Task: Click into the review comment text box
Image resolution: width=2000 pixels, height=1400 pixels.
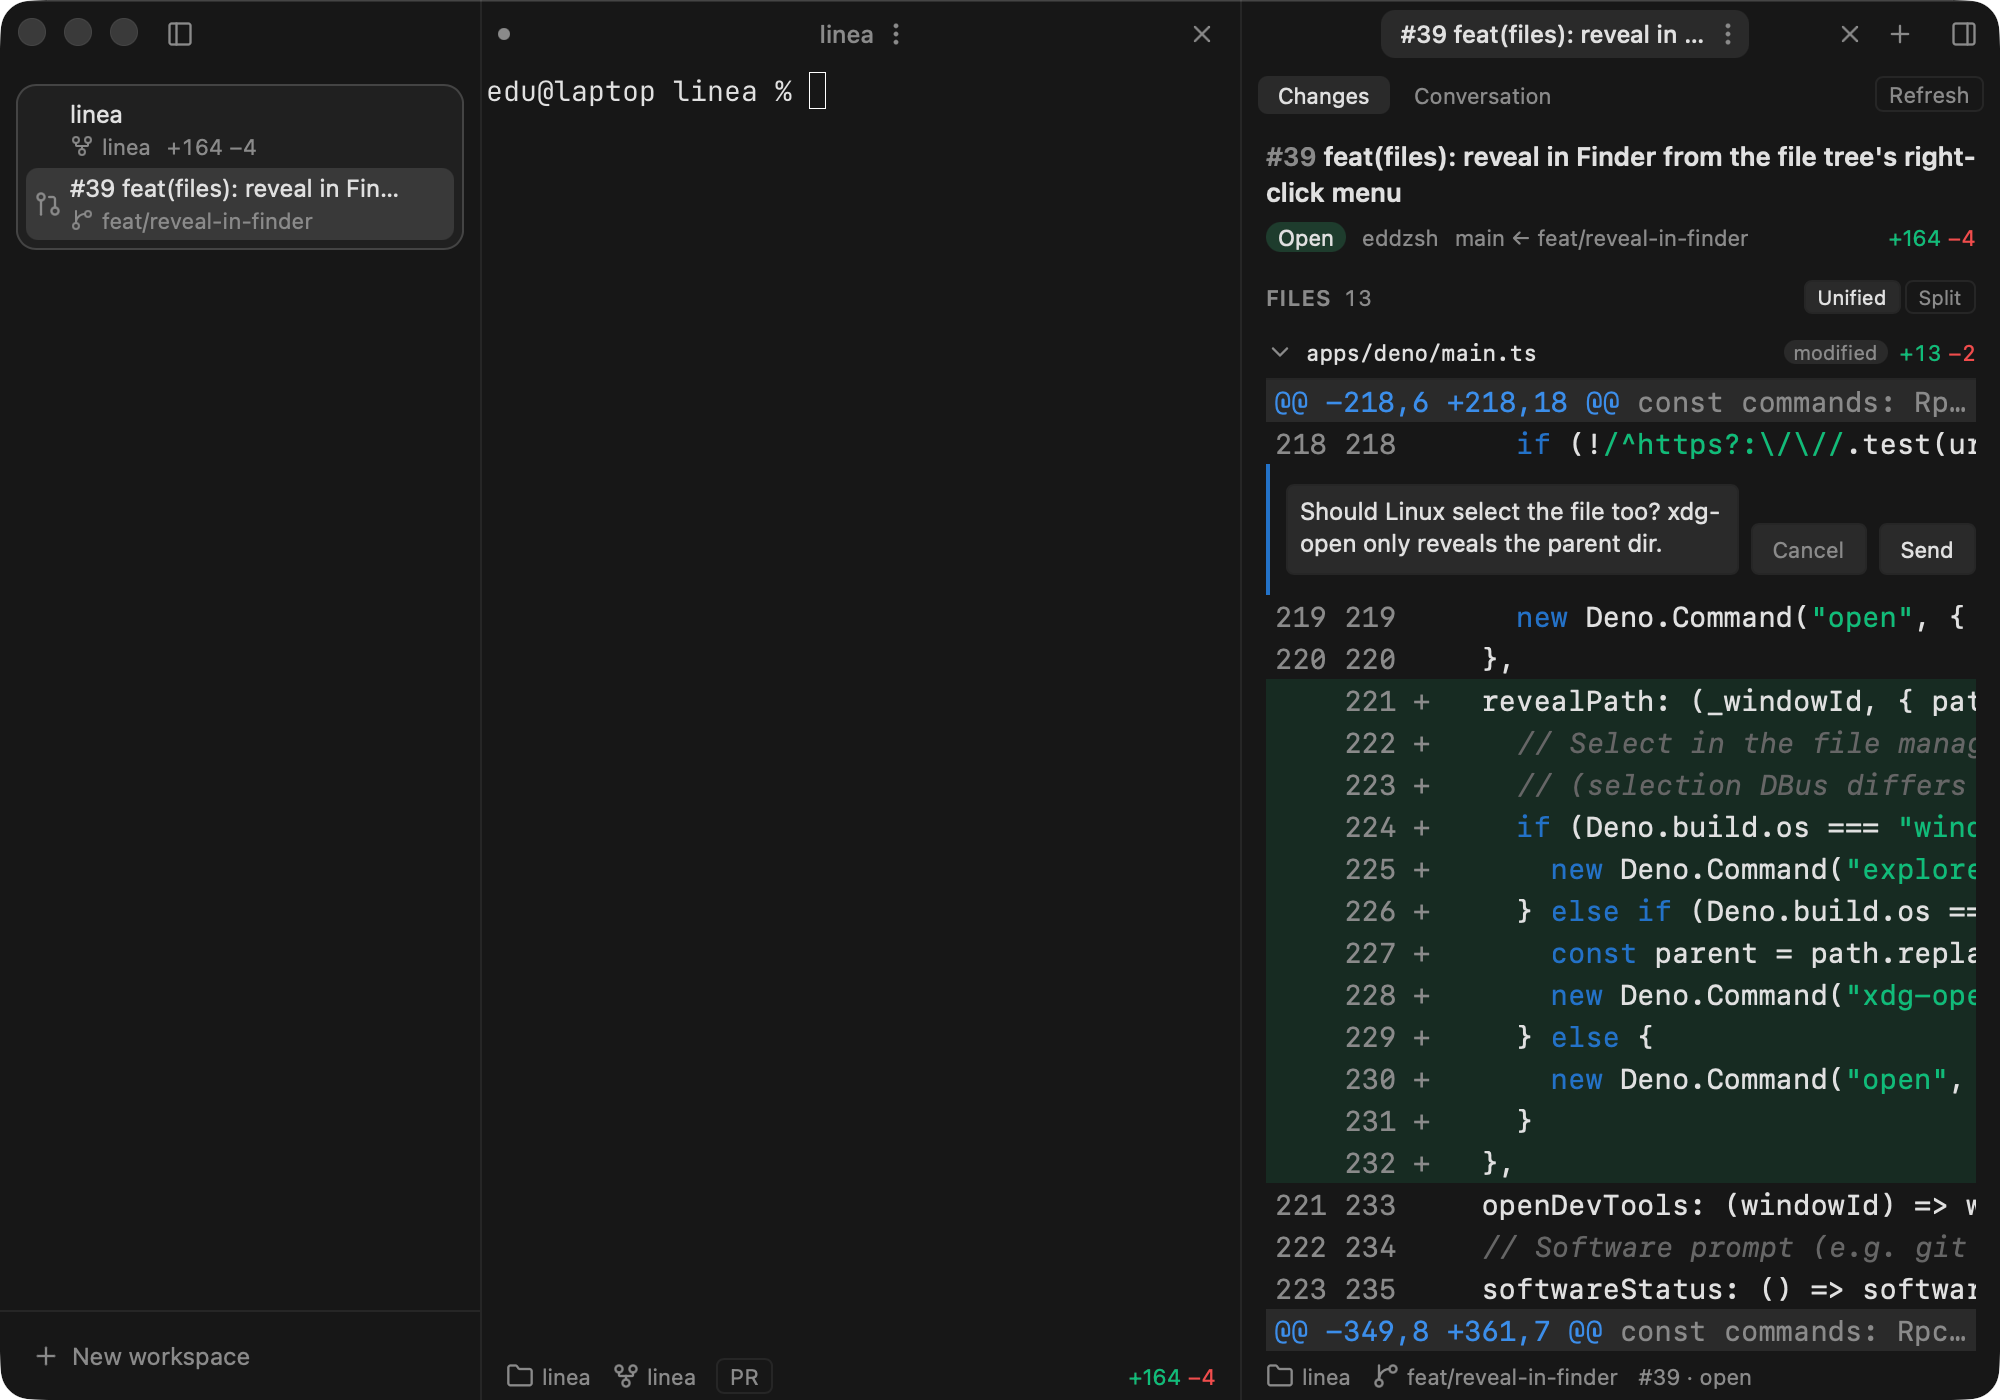Action: point(1511,529)
